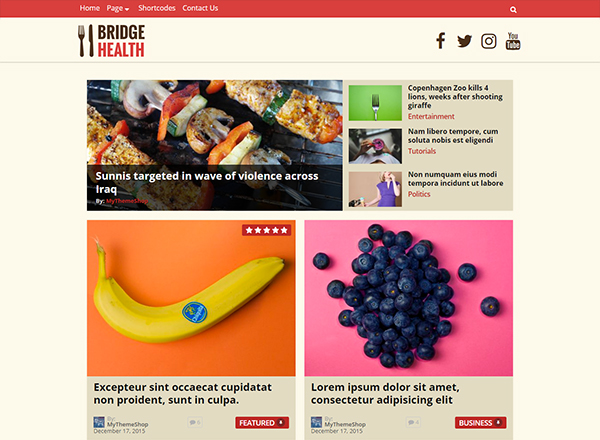Visit the Facebook social icon
600x440 pixels.
click(441, 41)
